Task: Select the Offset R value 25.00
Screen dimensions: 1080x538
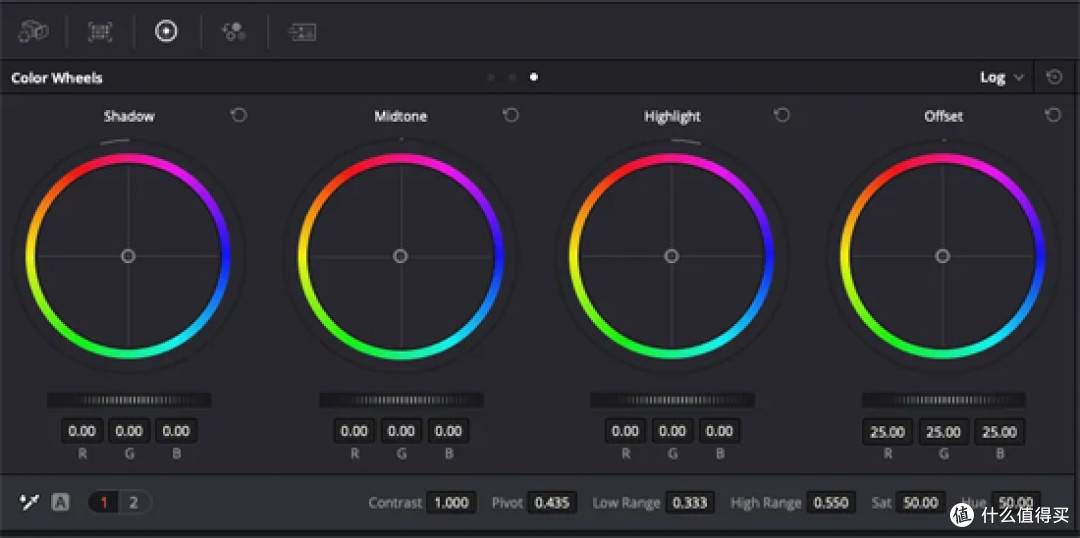Action: click(887, 432)
